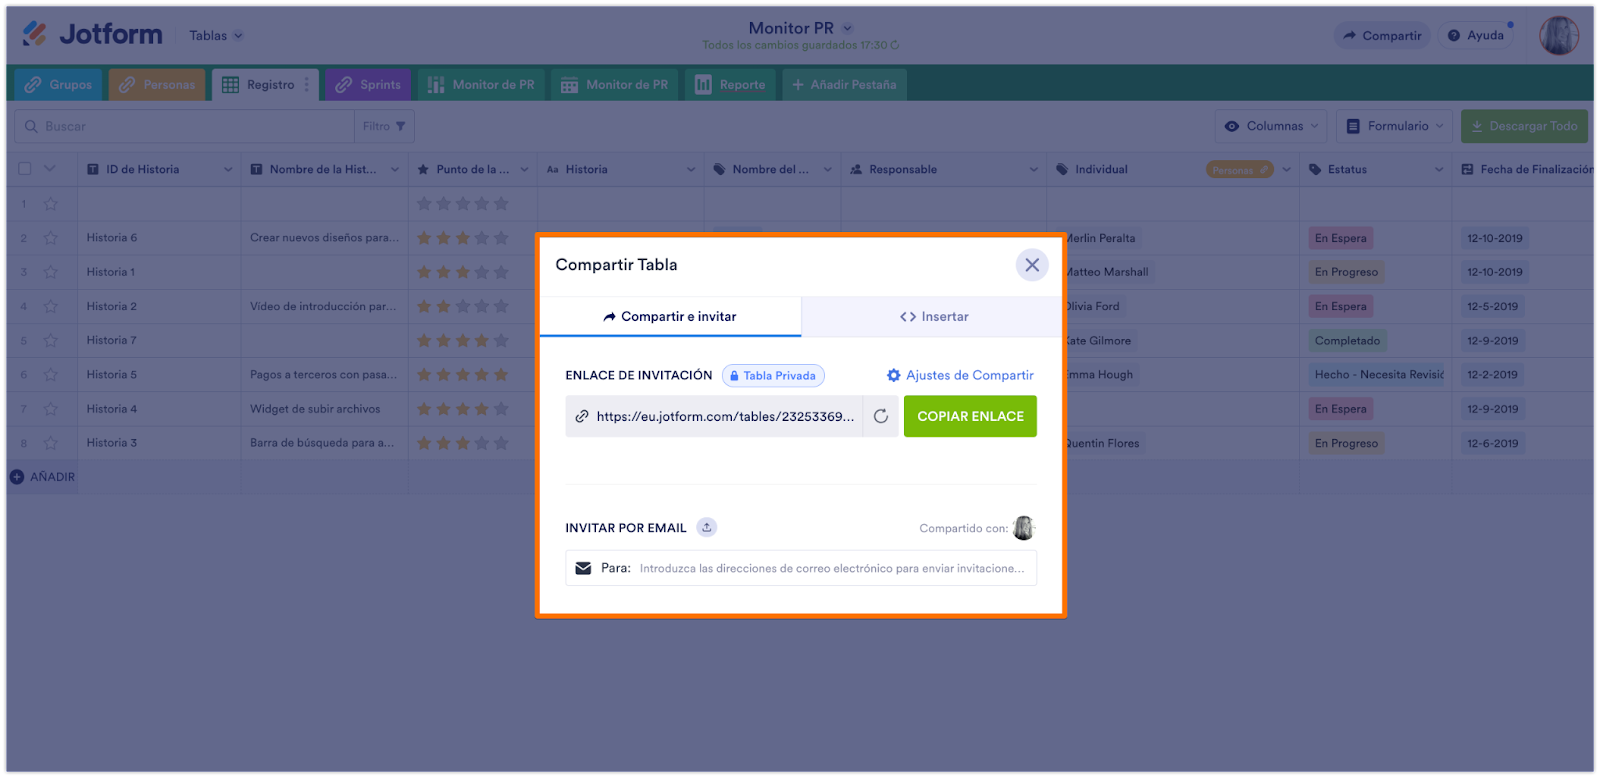The image size is (1600, 778).
Task: Click the cell Video de introducción par...
Action: pyautogui.click(x=323, y=306)
